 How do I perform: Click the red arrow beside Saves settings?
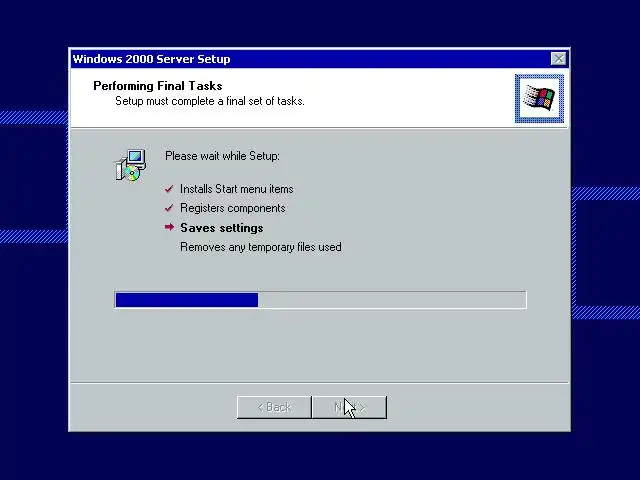click(x=169, y=227)
